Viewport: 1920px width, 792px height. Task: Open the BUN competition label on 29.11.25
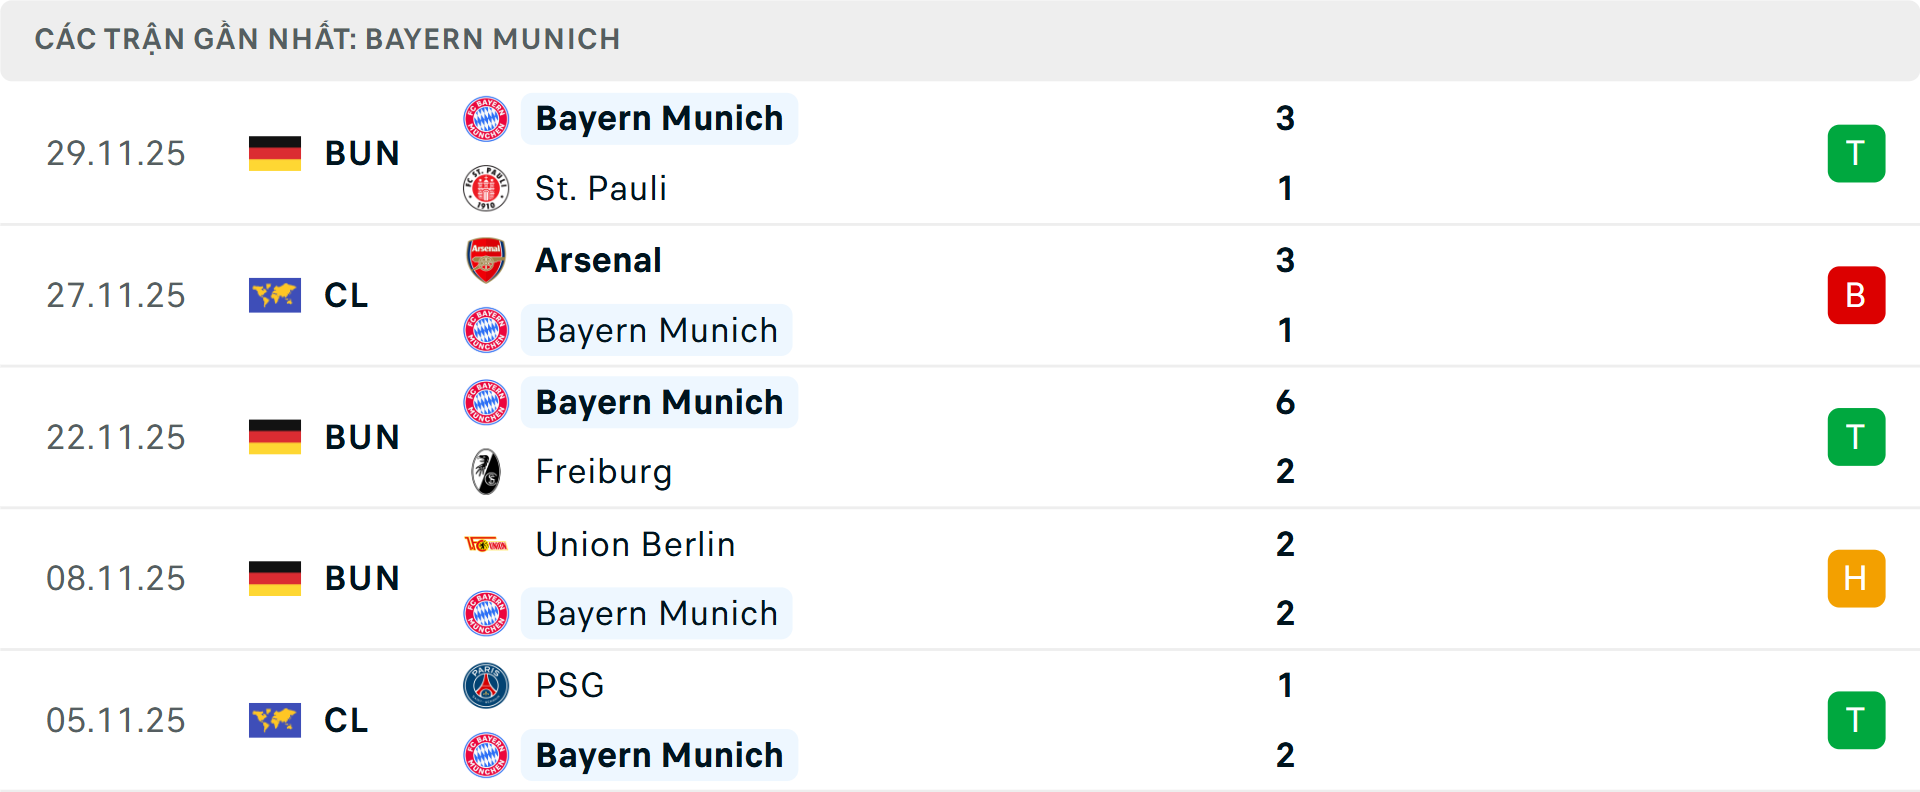click(361, 153)
